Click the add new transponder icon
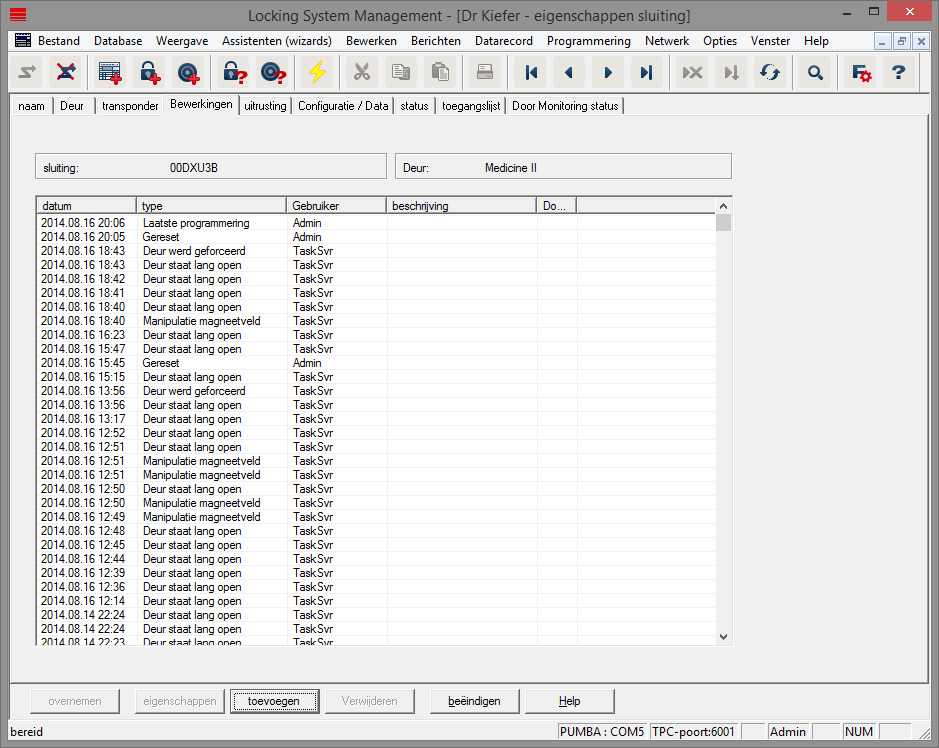 coord(187,72)
